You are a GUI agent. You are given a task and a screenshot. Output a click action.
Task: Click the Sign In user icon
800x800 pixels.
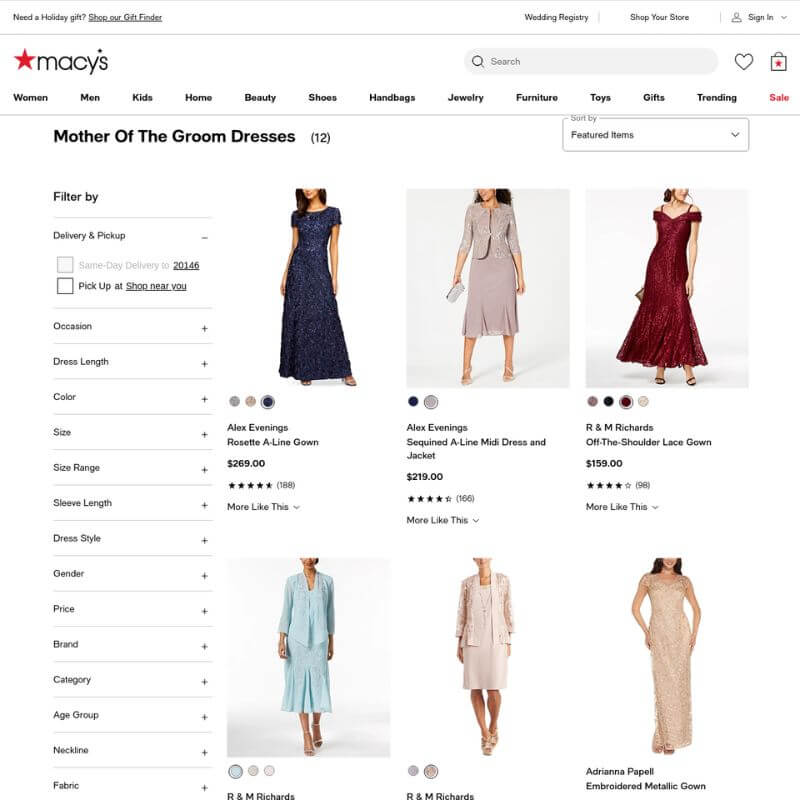coord(736,17)
